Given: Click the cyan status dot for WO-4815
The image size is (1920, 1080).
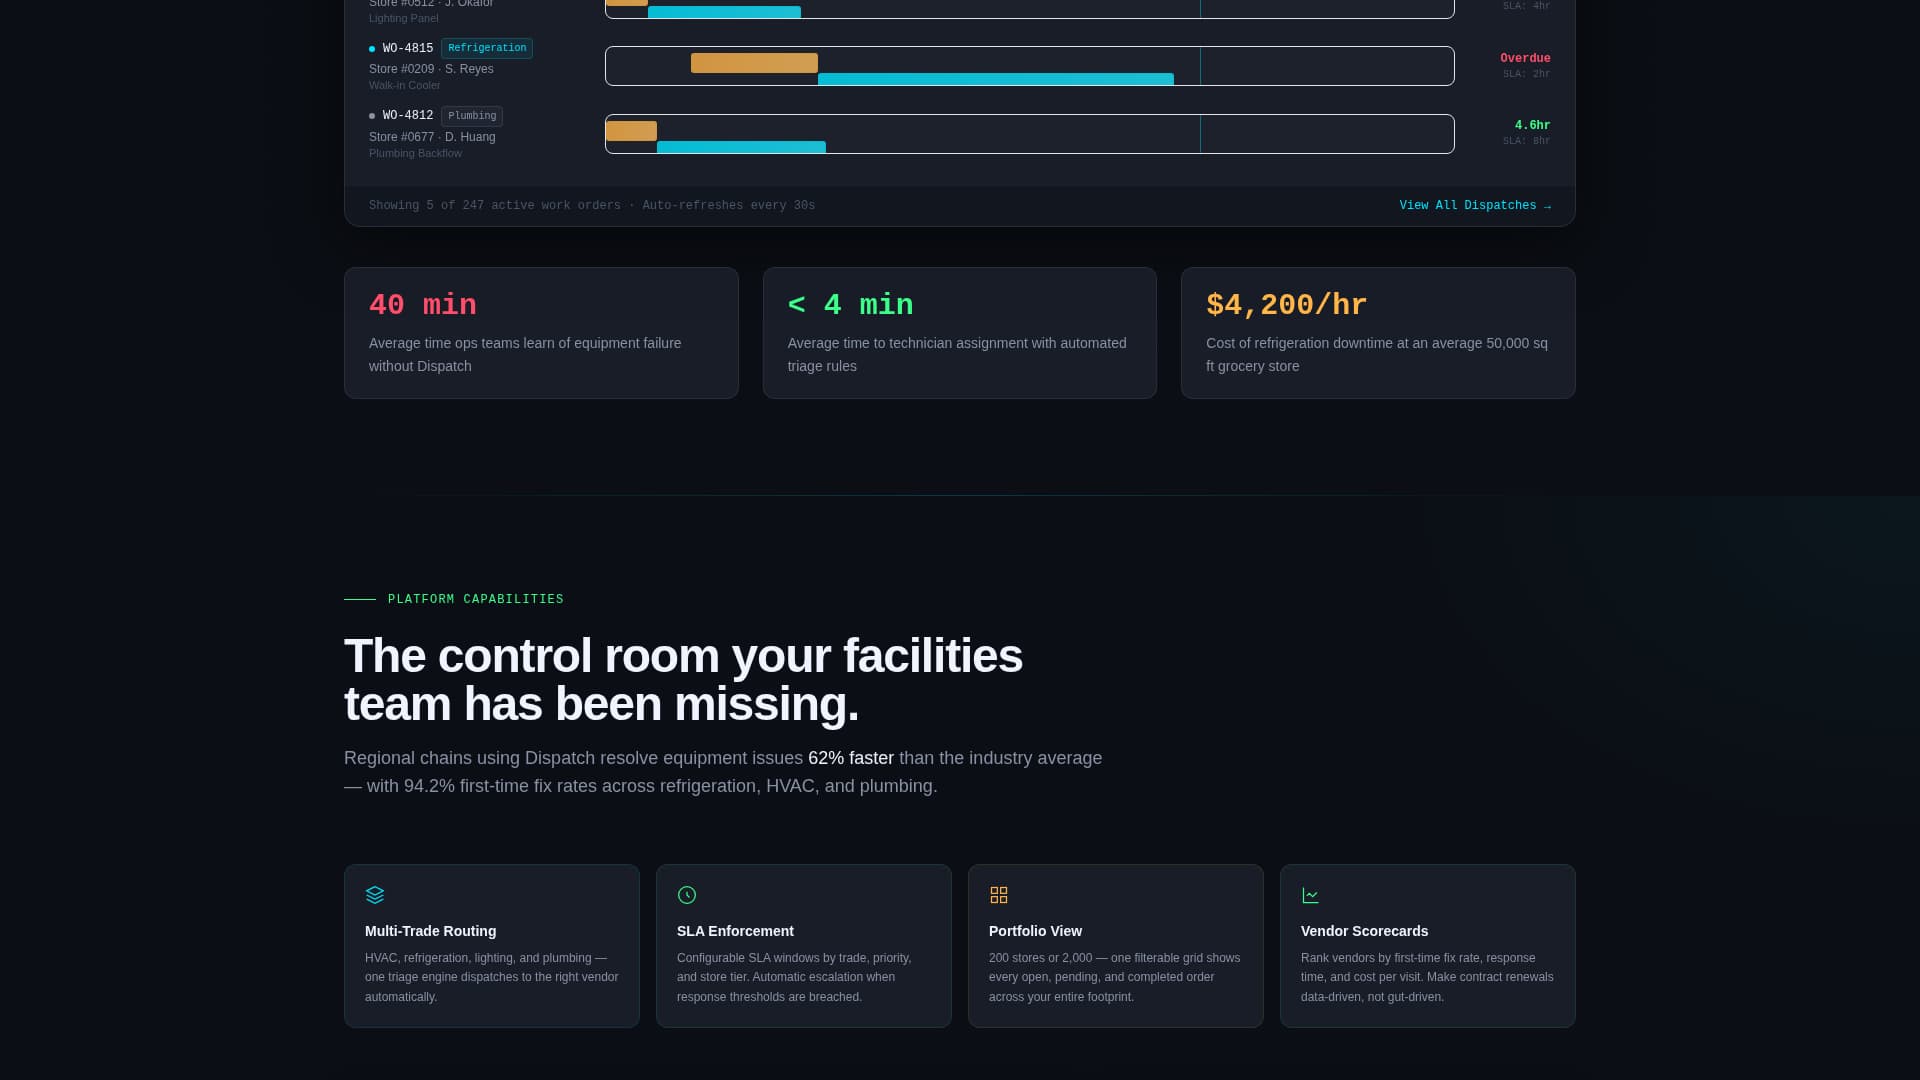Looking at the screenshot, I should point(372,49).
